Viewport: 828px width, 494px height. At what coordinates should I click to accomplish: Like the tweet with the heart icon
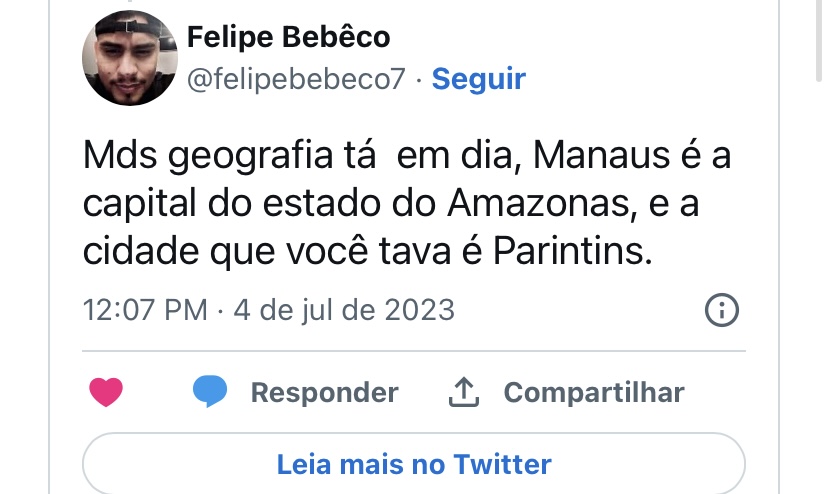click(x=106, y=392)
